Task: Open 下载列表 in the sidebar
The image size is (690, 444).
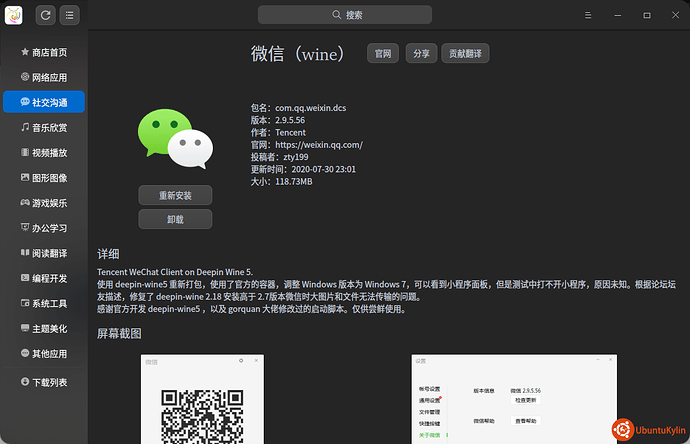Action: pyautogui.click(x=44, y=382)
